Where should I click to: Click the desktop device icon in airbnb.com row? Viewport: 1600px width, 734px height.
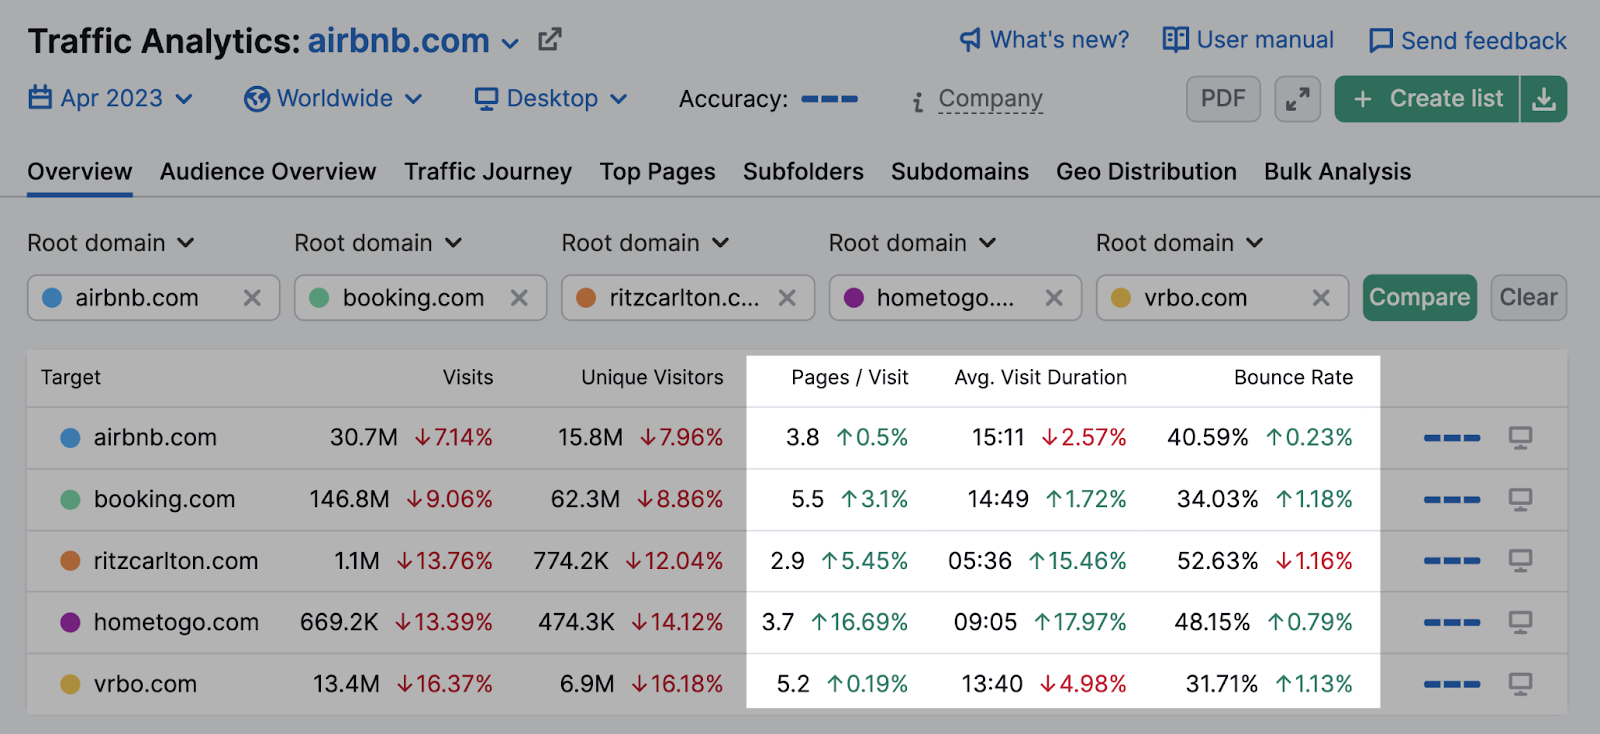pyautogui.click(x=1521, y=438)
